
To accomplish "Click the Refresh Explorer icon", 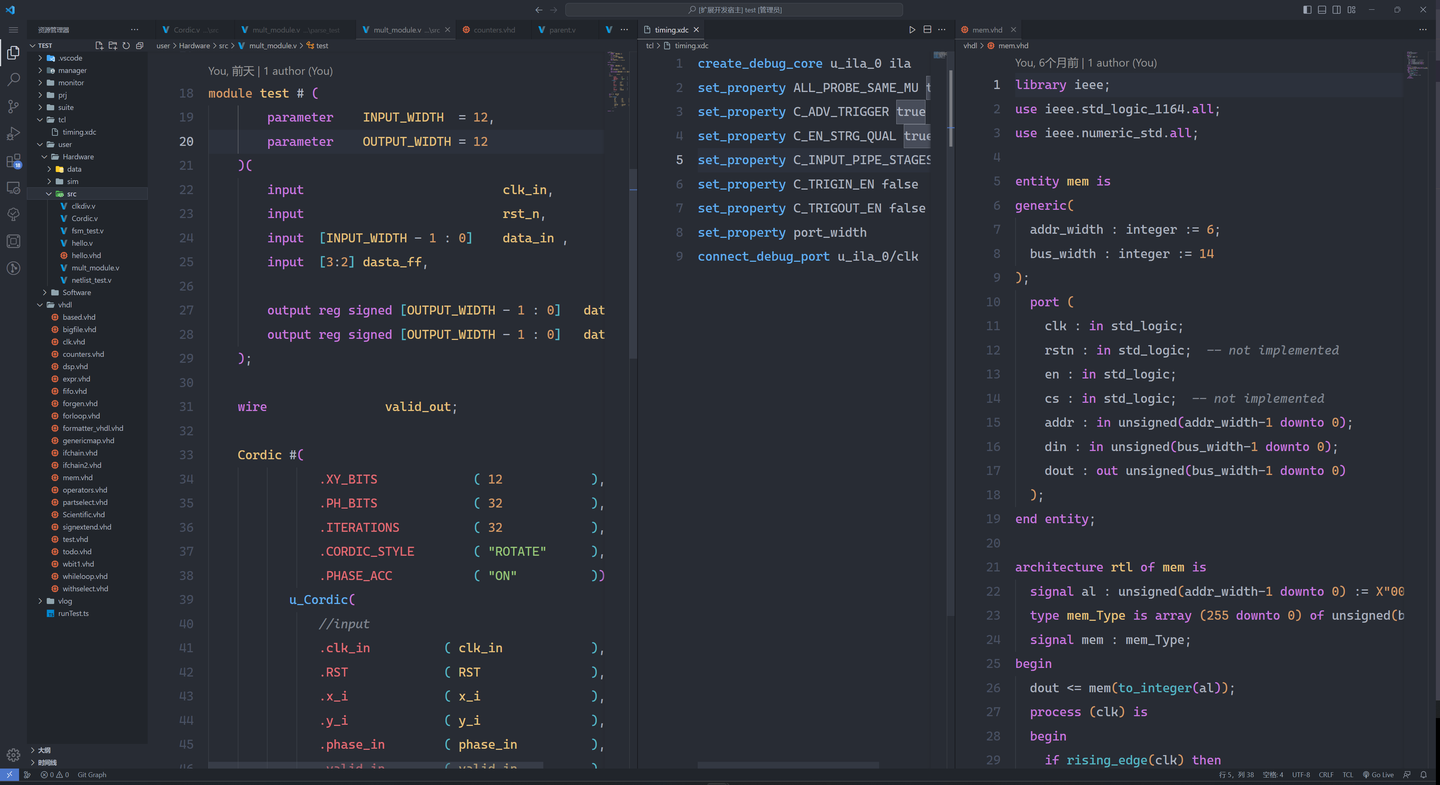I will coord(126,45).
